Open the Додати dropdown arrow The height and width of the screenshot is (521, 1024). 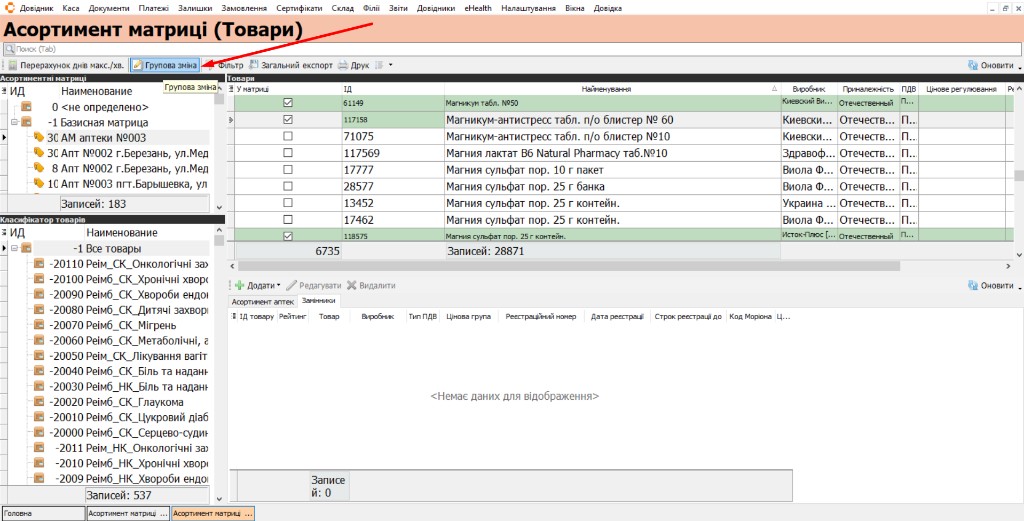(x=279, y=285)
